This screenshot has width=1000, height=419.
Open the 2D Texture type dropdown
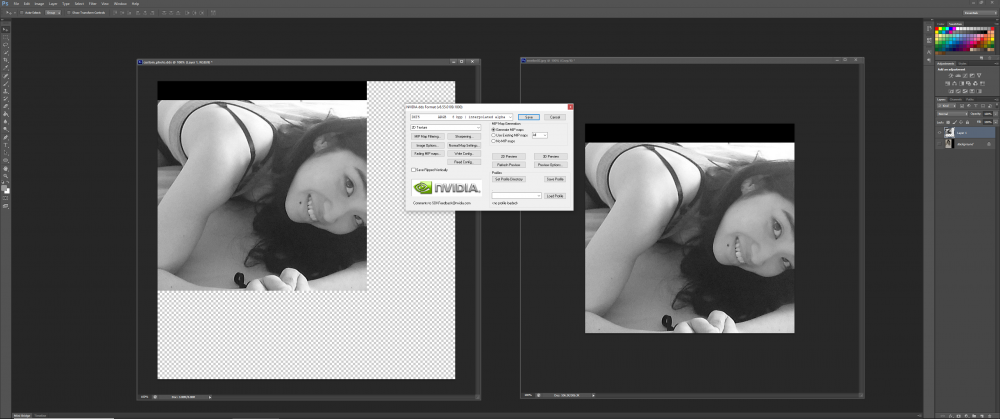tap(446, 128)
